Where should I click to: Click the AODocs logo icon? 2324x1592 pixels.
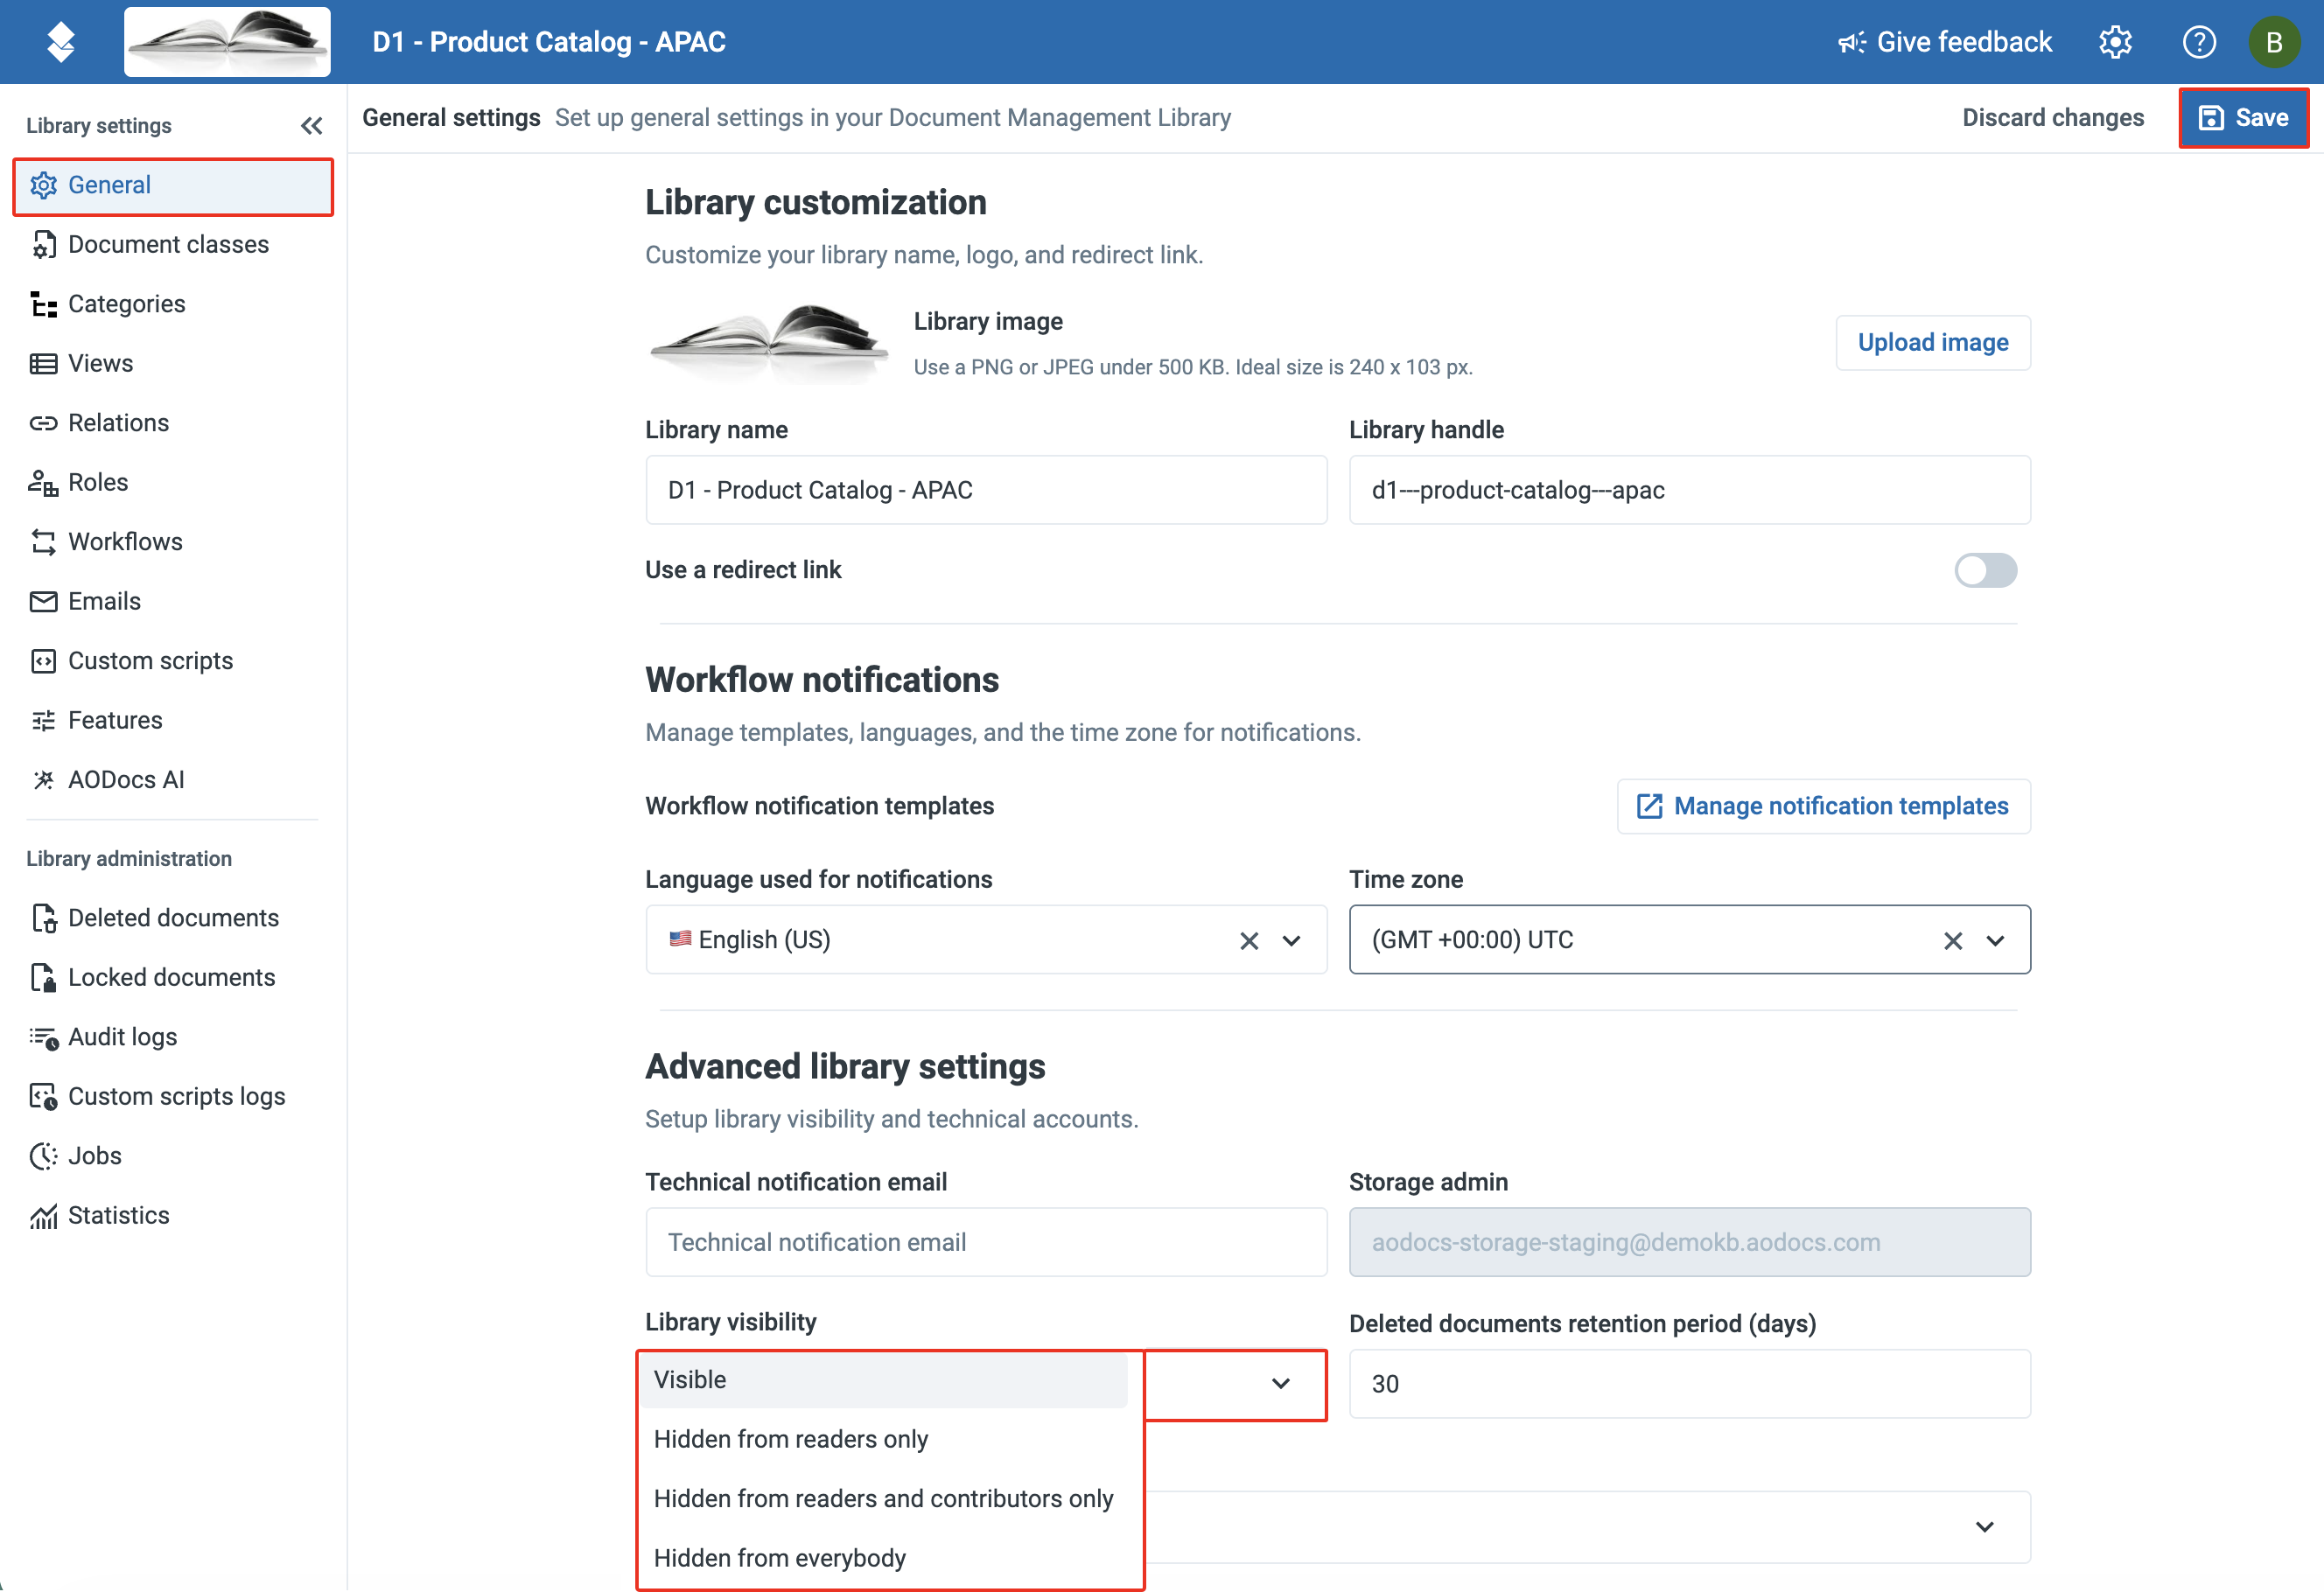61,42
